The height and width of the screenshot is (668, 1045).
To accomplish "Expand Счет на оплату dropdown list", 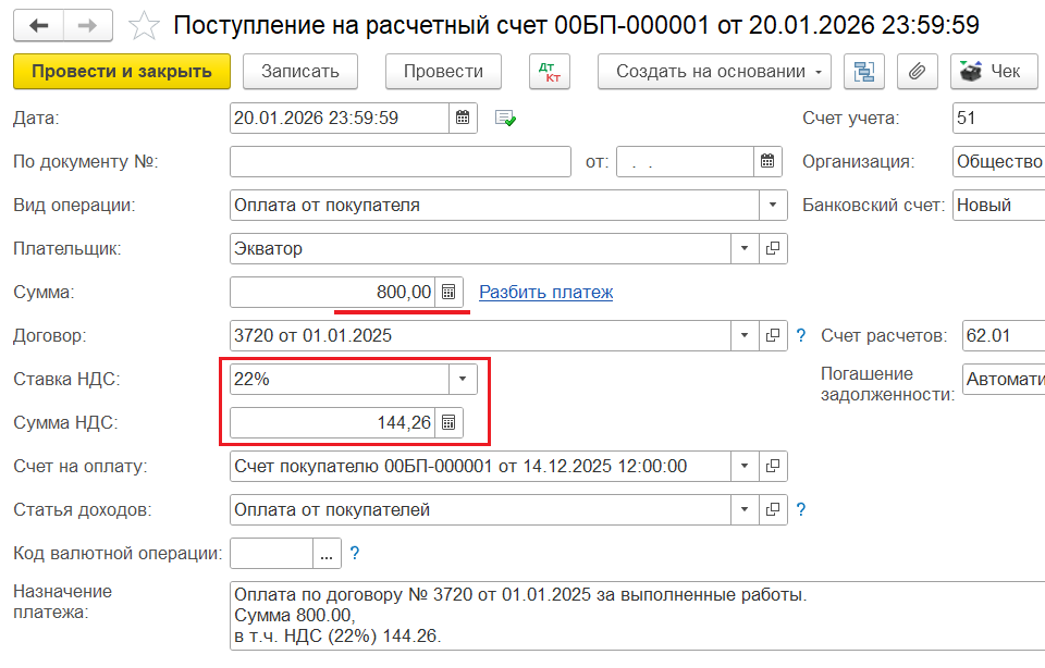I will coord(745,466).
